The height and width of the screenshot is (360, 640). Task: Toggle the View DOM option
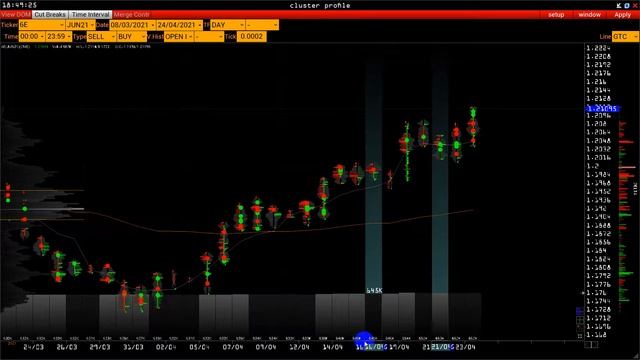16,15
